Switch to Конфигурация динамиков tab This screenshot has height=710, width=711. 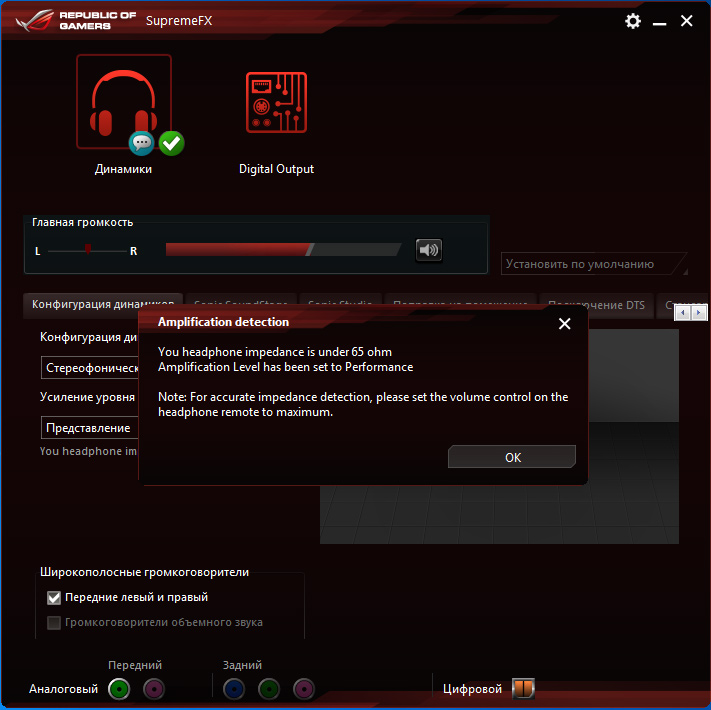click(x=103, y=304)
